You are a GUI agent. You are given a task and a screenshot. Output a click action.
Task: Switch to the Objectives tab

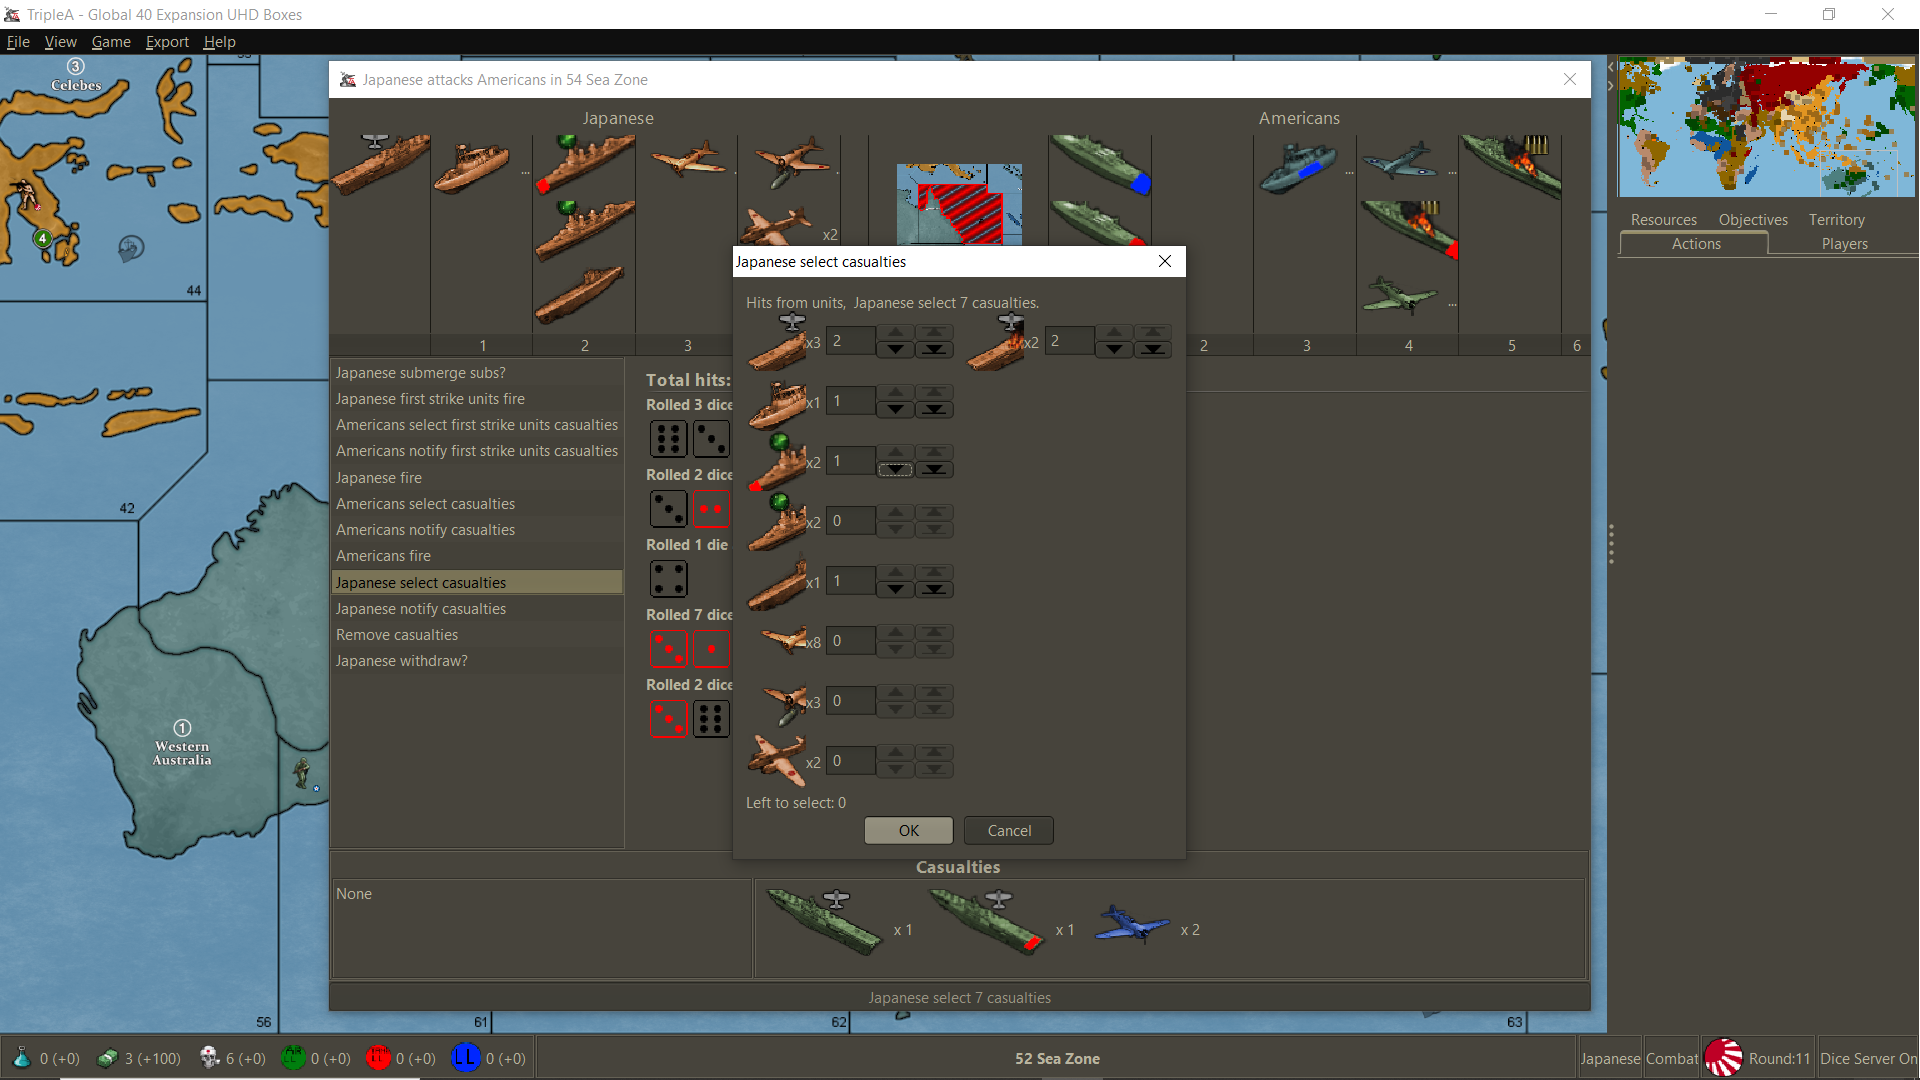(1752, 219)
